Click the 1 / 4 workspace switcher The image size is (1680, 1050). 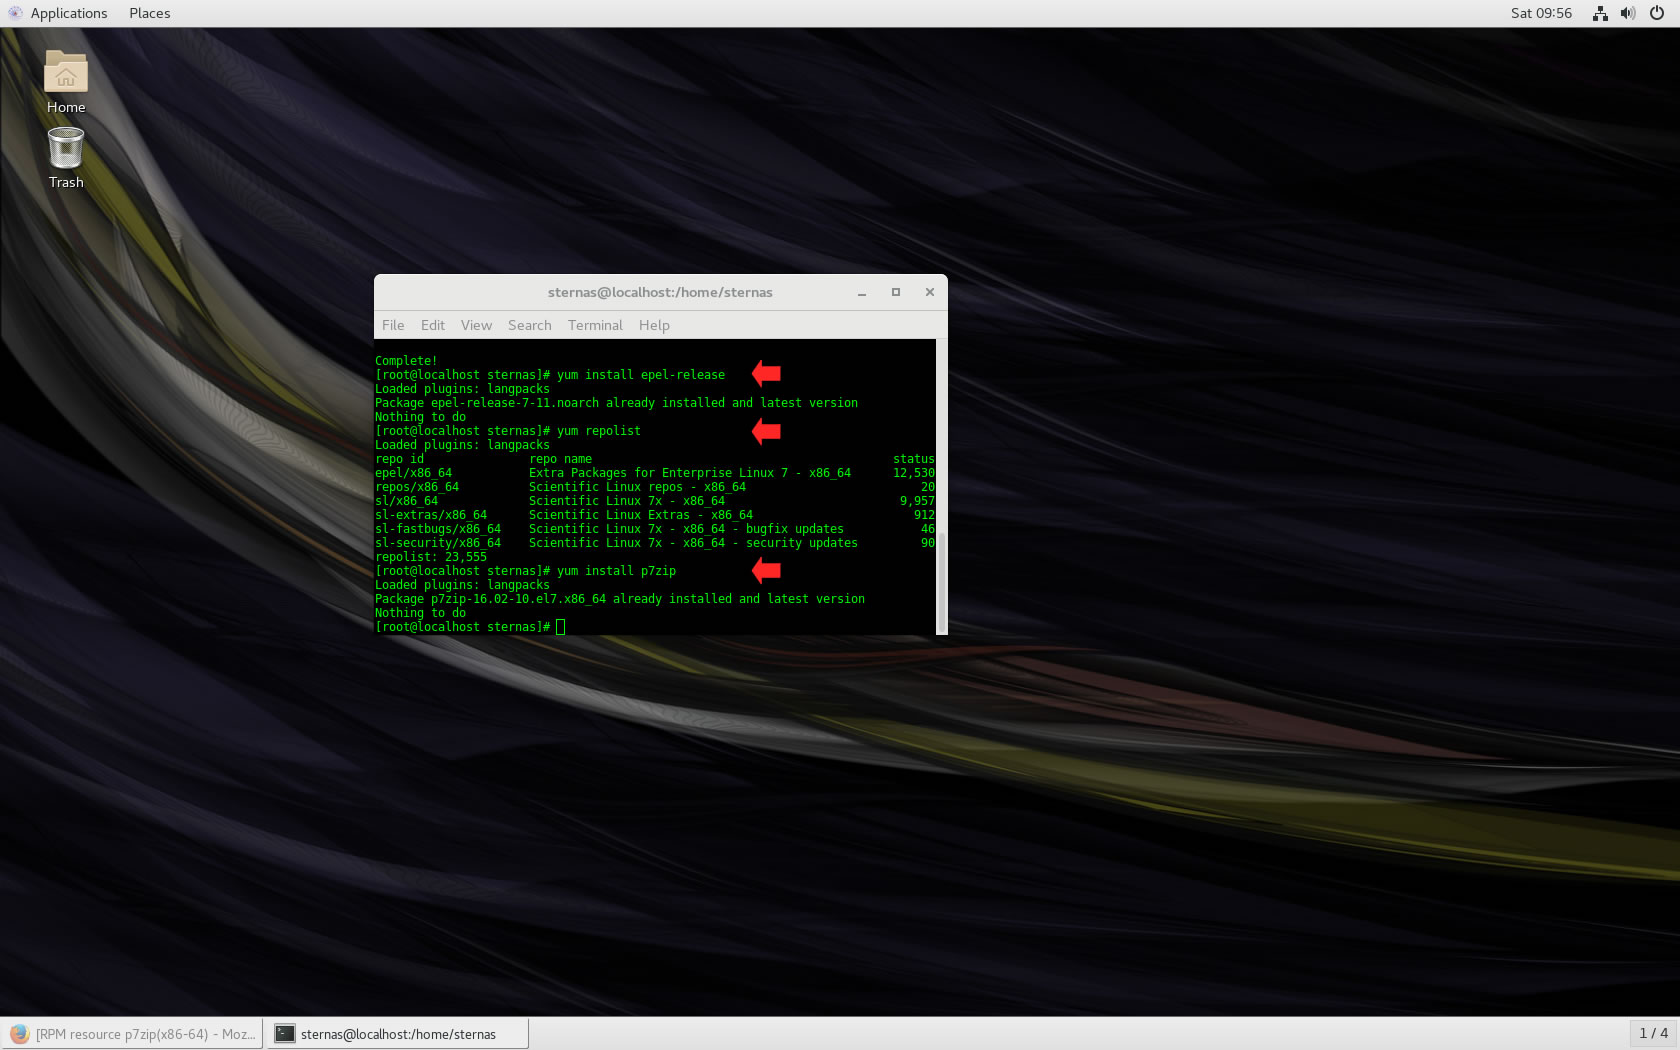(x=1653, y=1033)
